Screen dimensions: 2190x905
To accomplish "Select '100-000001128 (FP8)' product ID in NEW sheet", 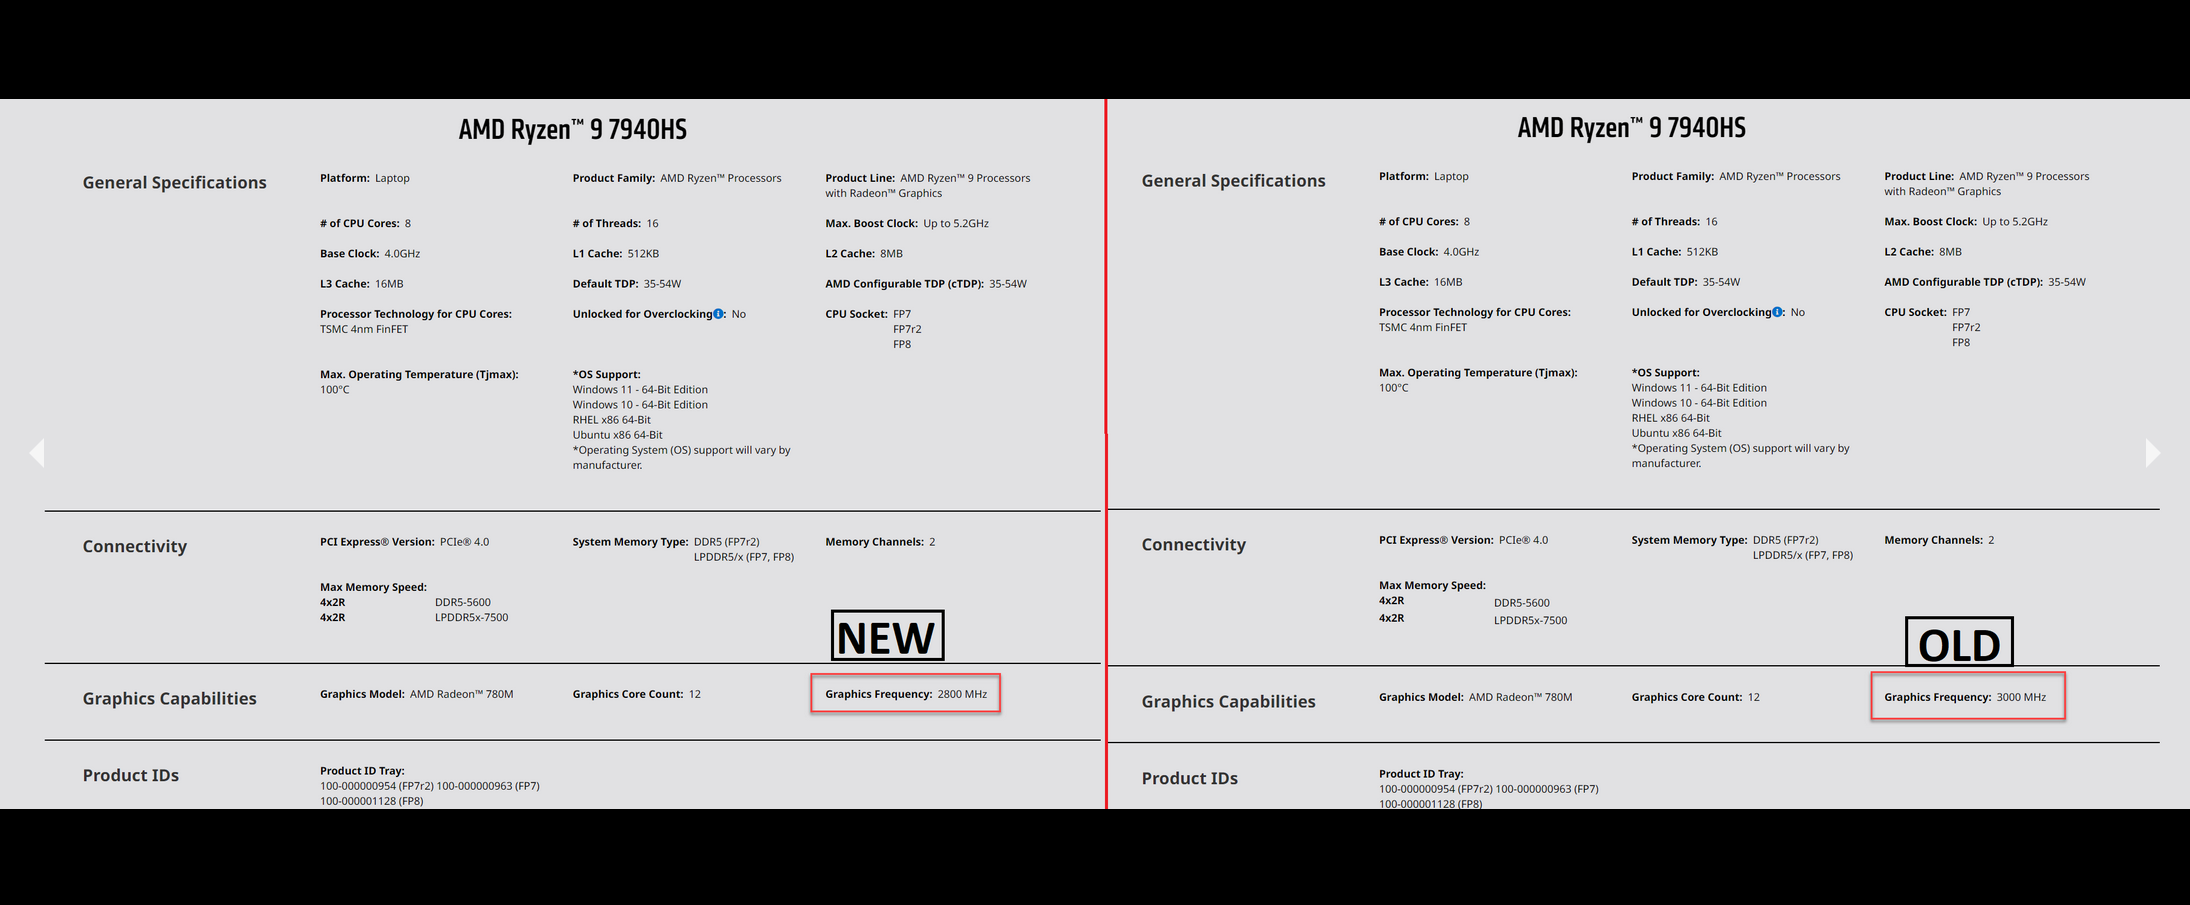I will [372, 801].
